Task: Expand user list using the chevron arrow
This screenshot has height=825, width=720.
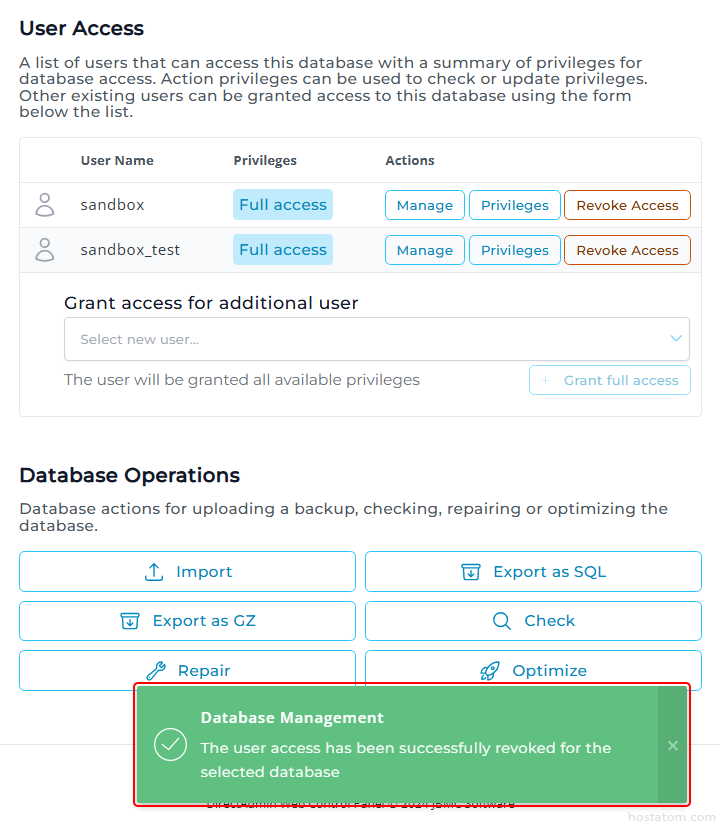Action: coord(676,339)
